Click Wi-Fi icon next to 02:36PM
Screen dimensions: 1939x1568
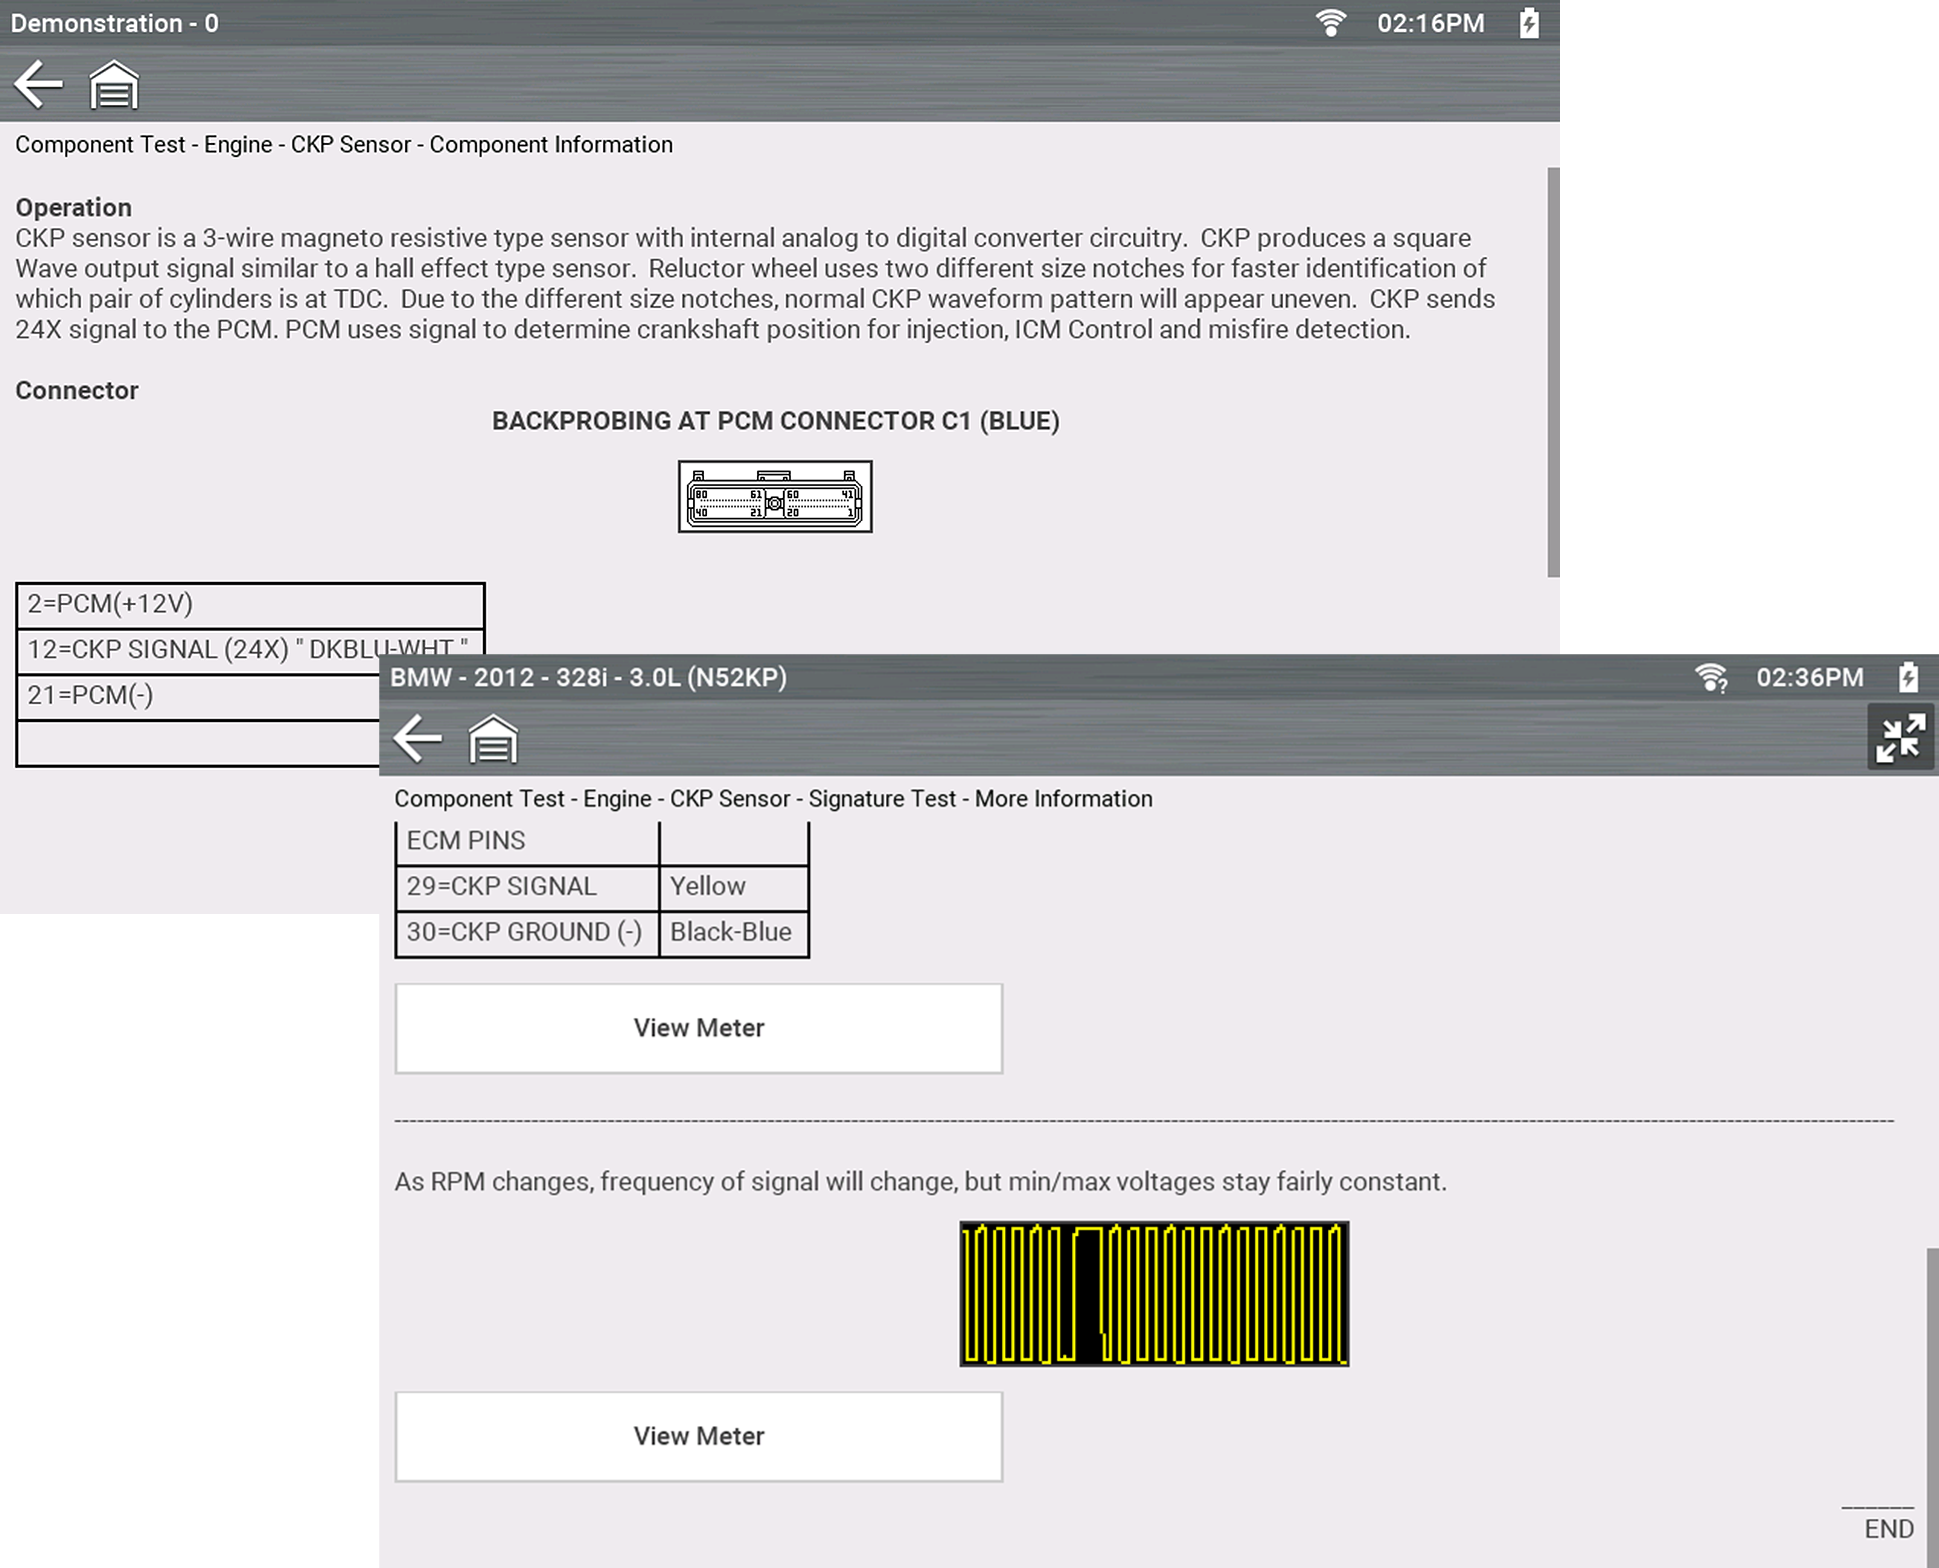1711,678
